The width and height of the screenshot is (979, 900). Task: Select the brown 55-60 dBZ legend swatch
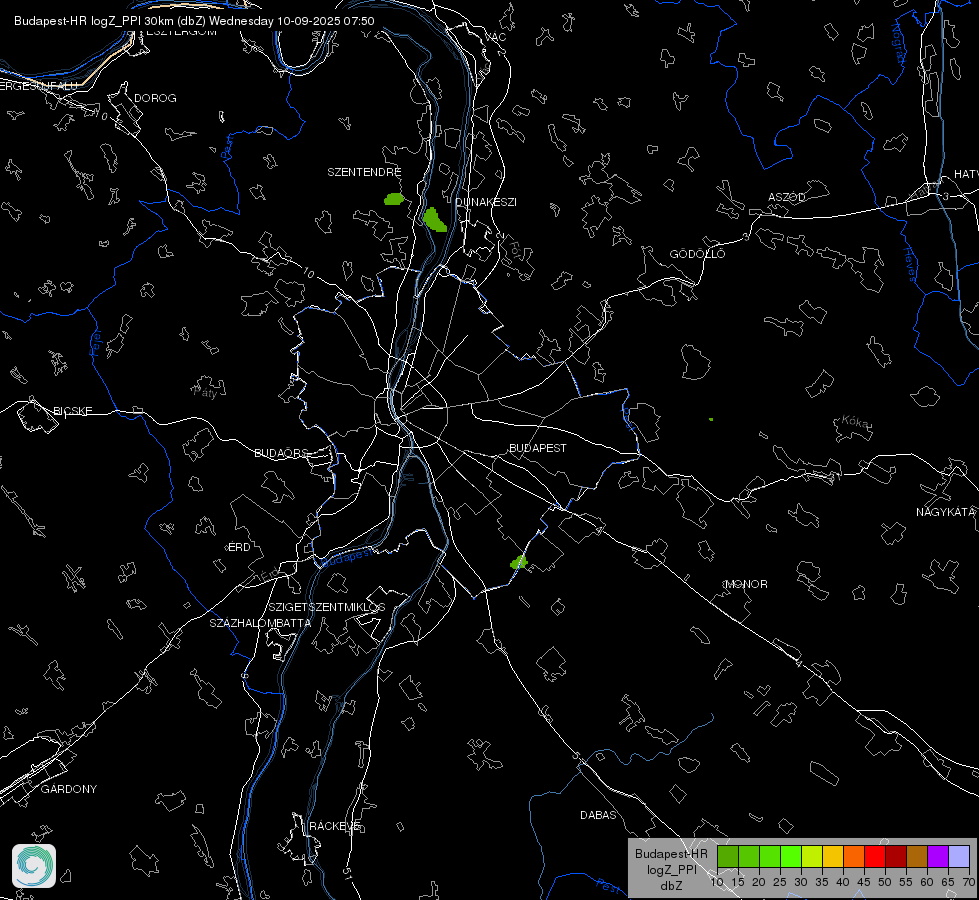tap(917, 856)
